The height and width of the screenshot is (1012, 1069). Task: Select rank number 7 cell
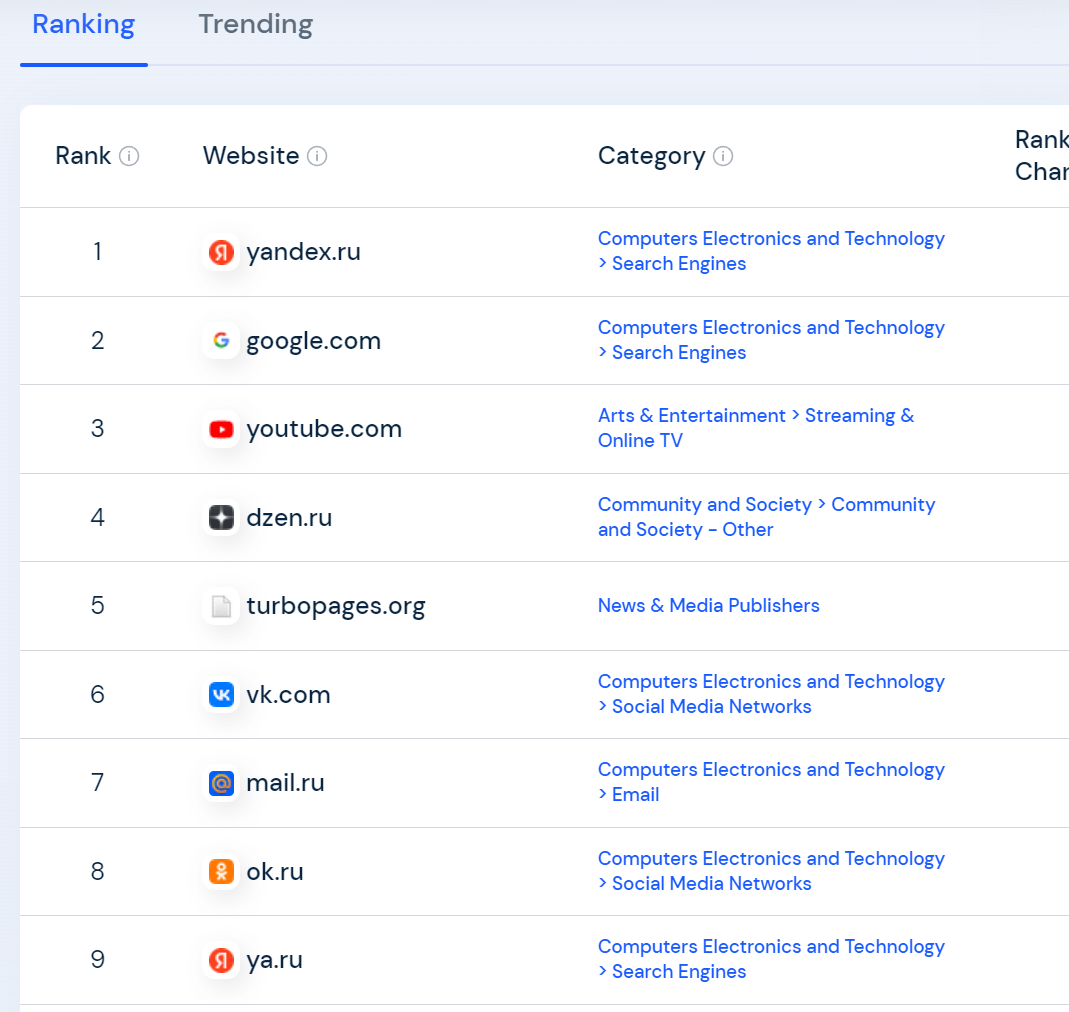coord(97,783)
